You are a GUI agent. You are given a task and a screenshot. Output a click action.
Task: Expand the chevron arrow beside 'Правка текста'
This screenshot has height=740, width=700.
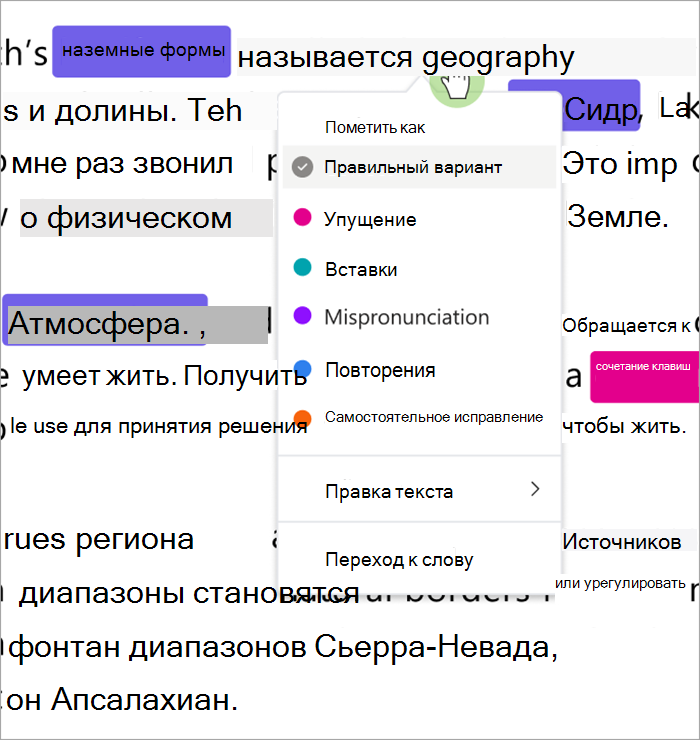[x=535, y=489]
